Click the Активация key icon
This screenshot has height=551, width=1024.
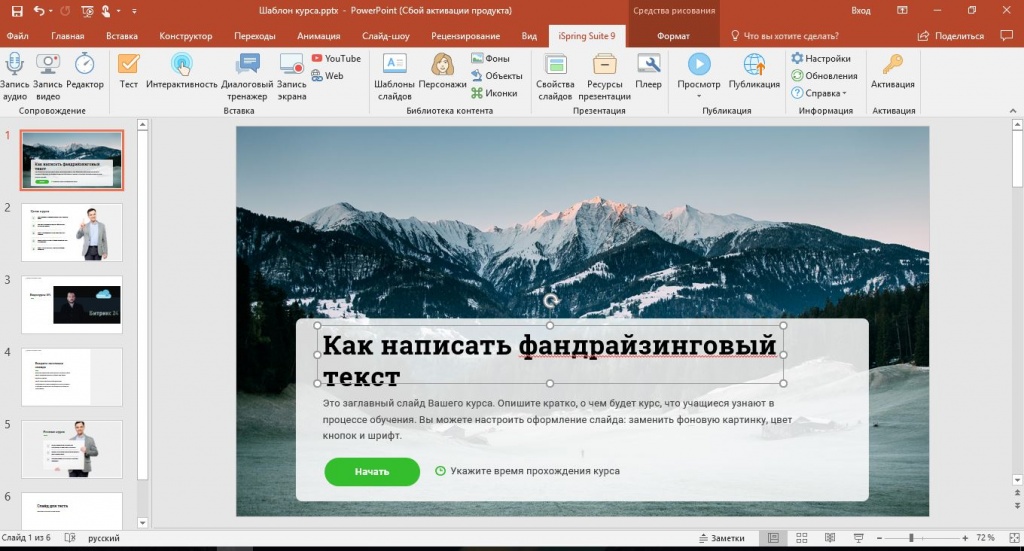[x=892, y=65]
